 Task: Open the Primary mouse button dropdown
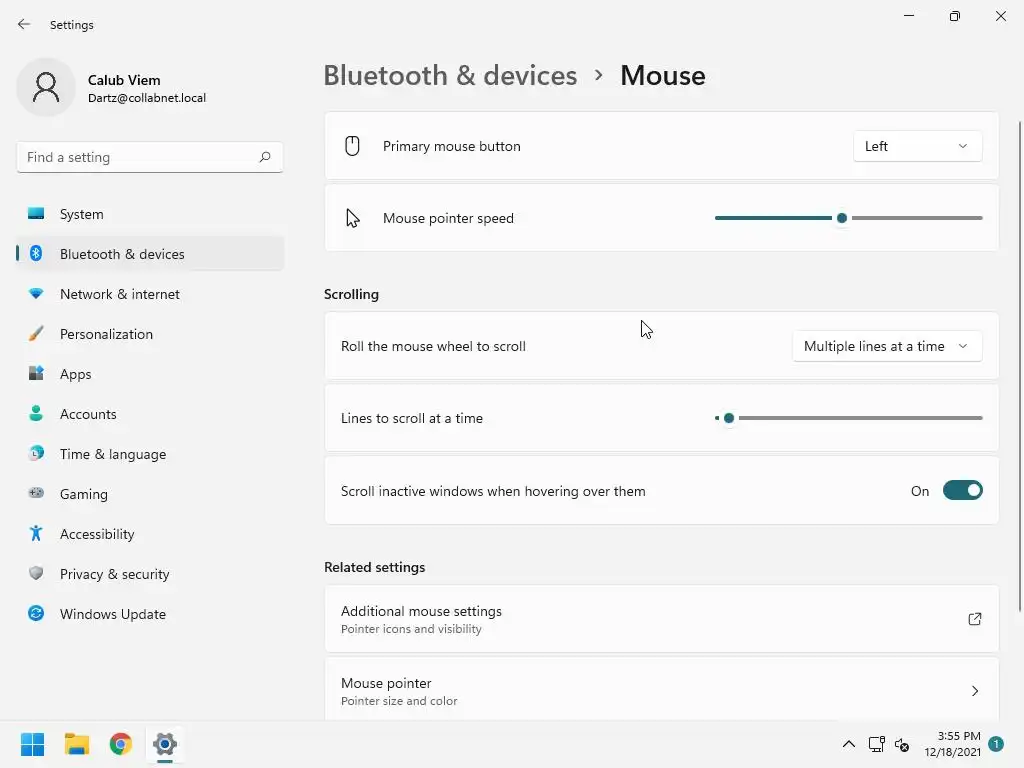[x=917, y=146]
